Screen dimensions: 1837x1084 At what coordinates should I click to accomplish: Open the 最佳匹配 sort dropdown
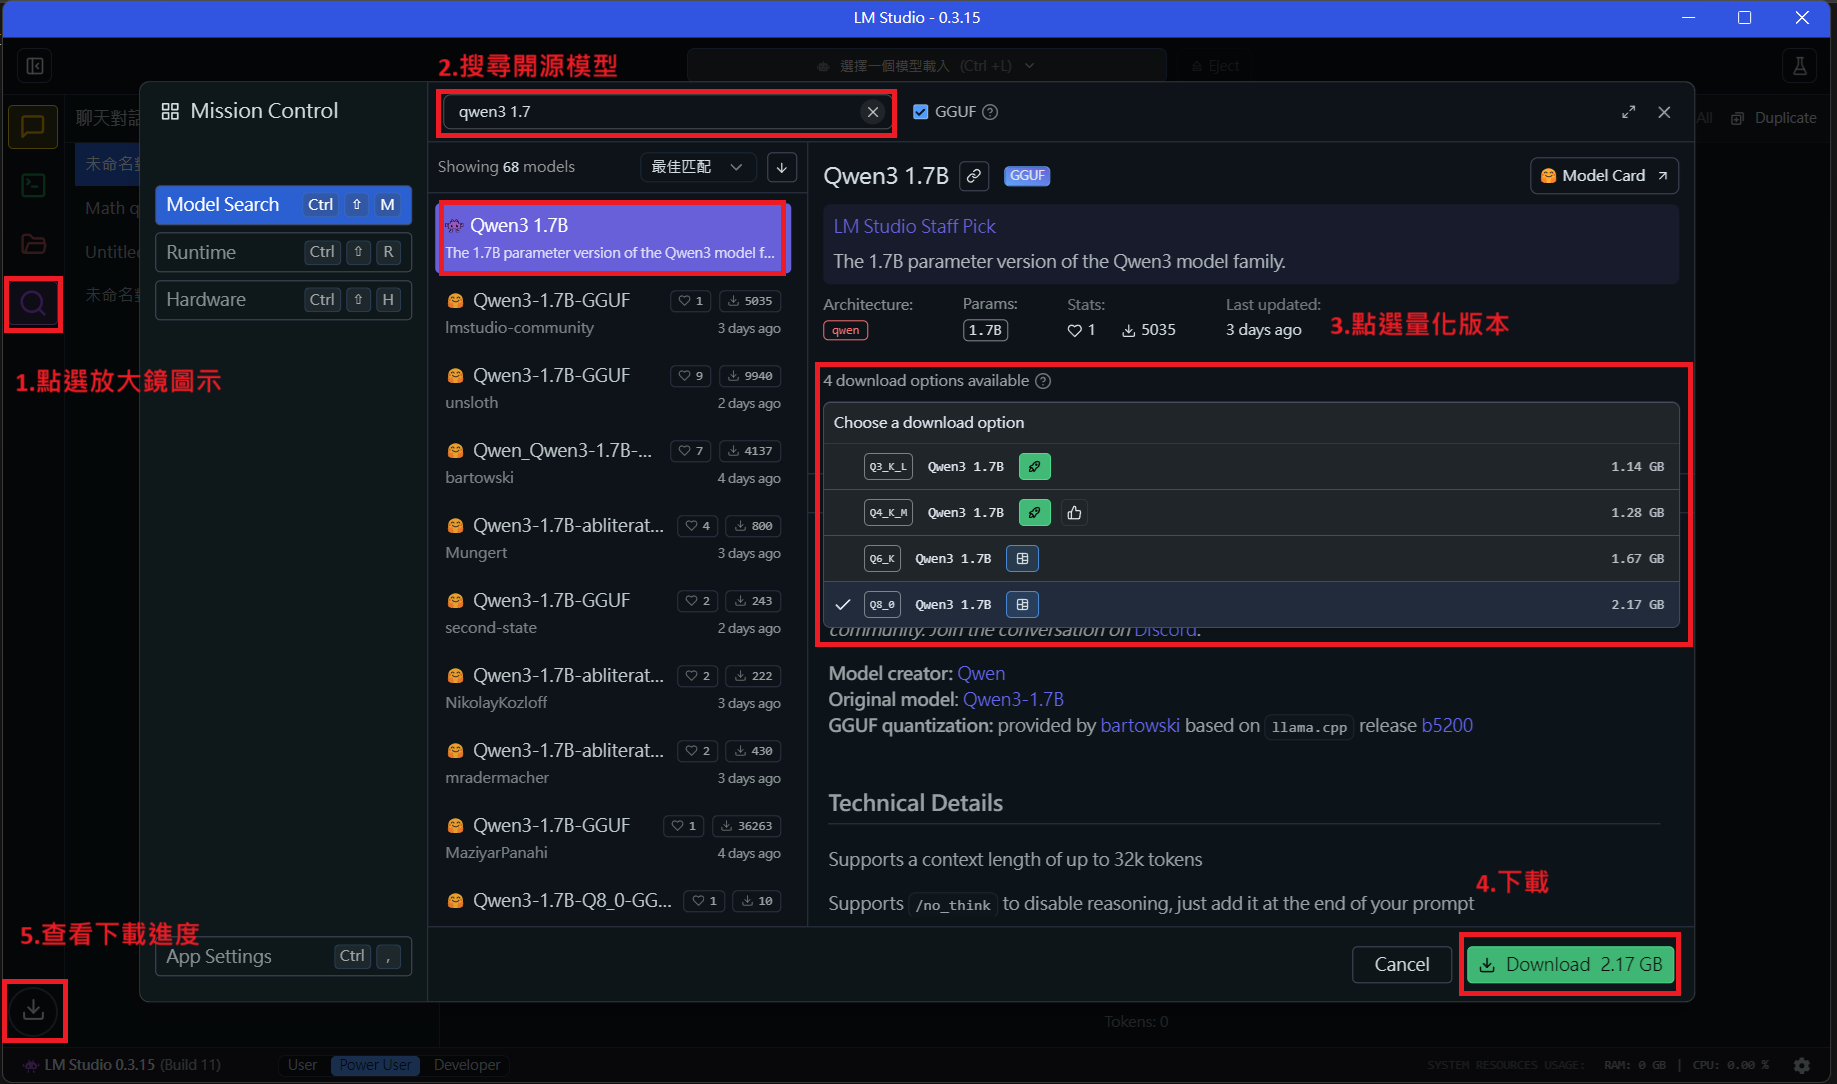[x=697, y=167]
